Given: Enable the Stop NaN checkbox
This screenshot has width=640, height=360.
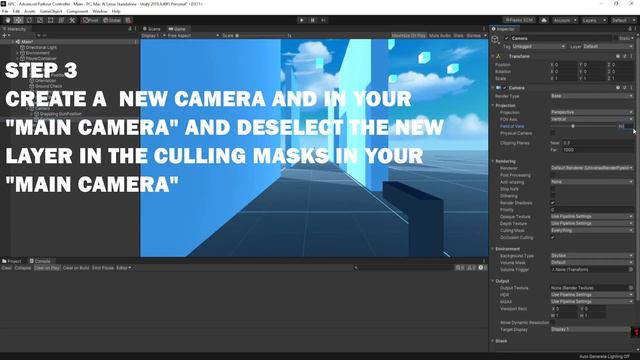Looking at the screenshot, I should (x=553, y=189).
